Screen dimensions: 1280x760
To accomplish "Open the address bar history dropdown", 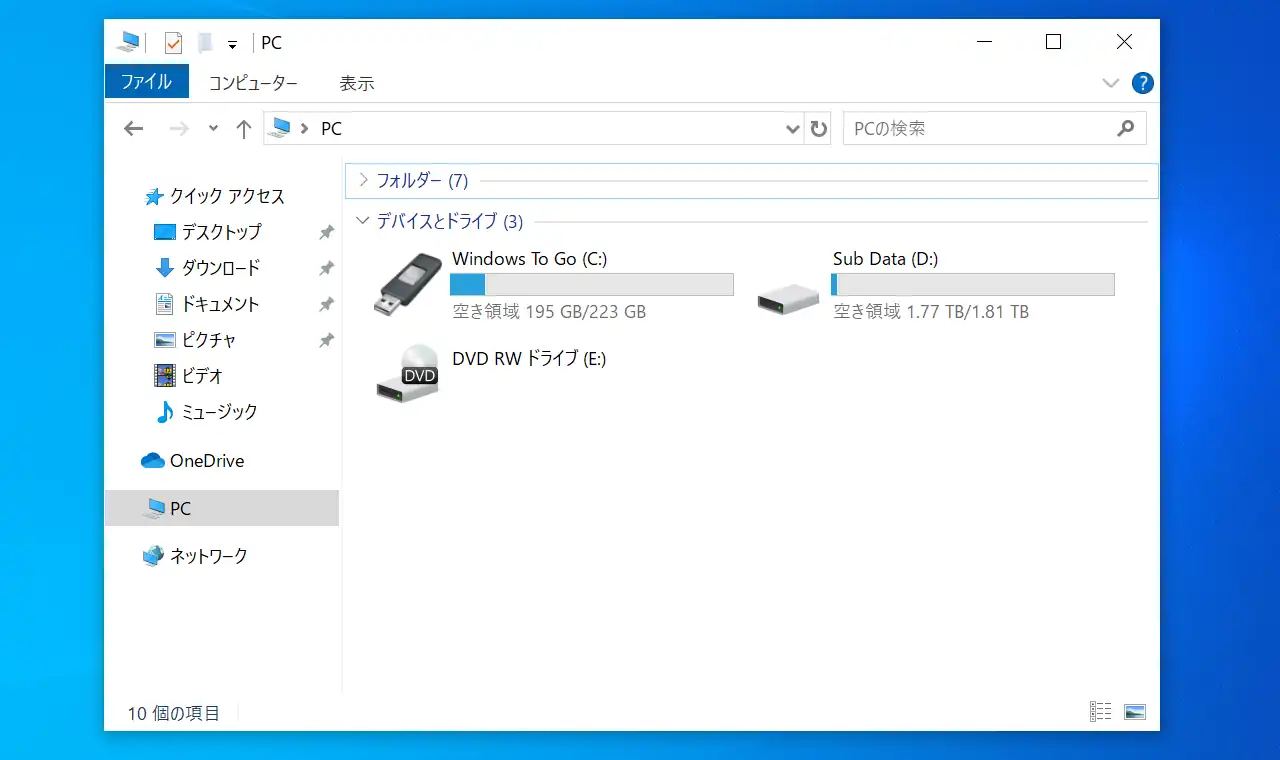I will pyautogui.click(x=793, y=129).
